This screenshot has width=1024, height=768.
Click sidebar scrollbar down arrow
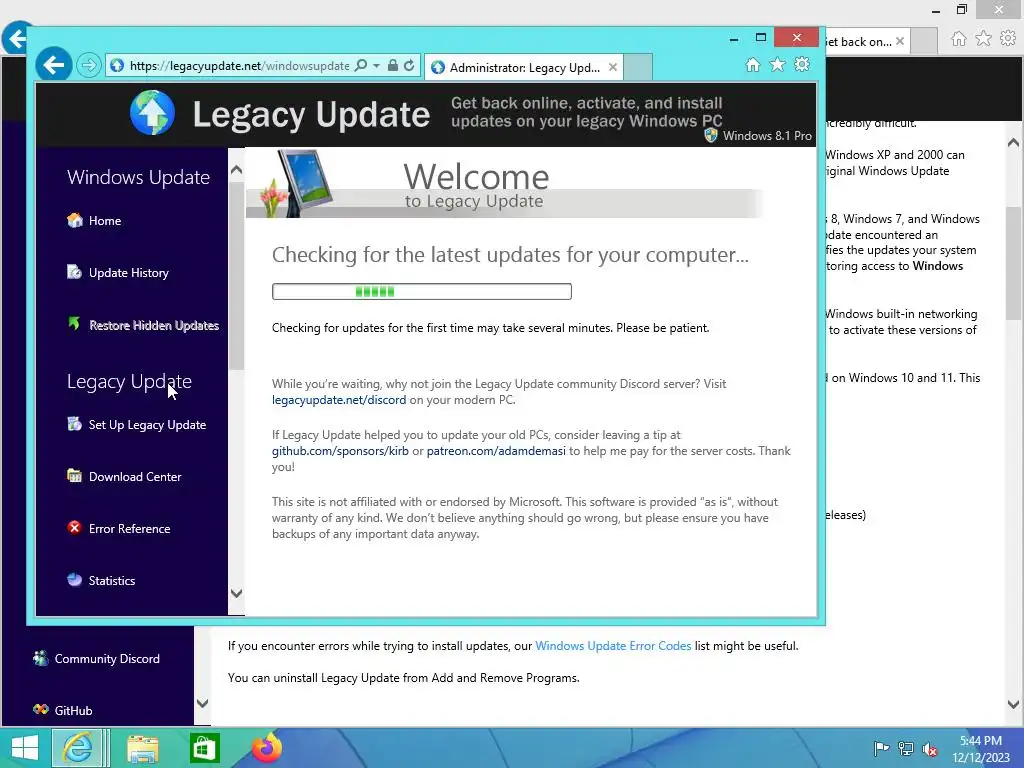point(236,593)
